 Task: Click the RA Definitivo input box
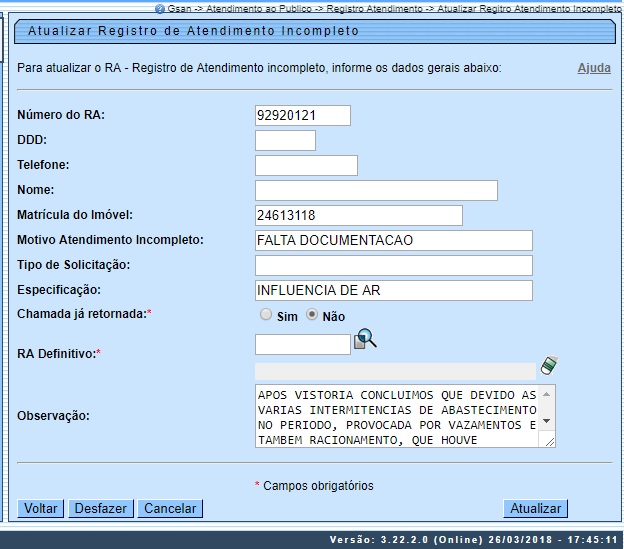303,344
